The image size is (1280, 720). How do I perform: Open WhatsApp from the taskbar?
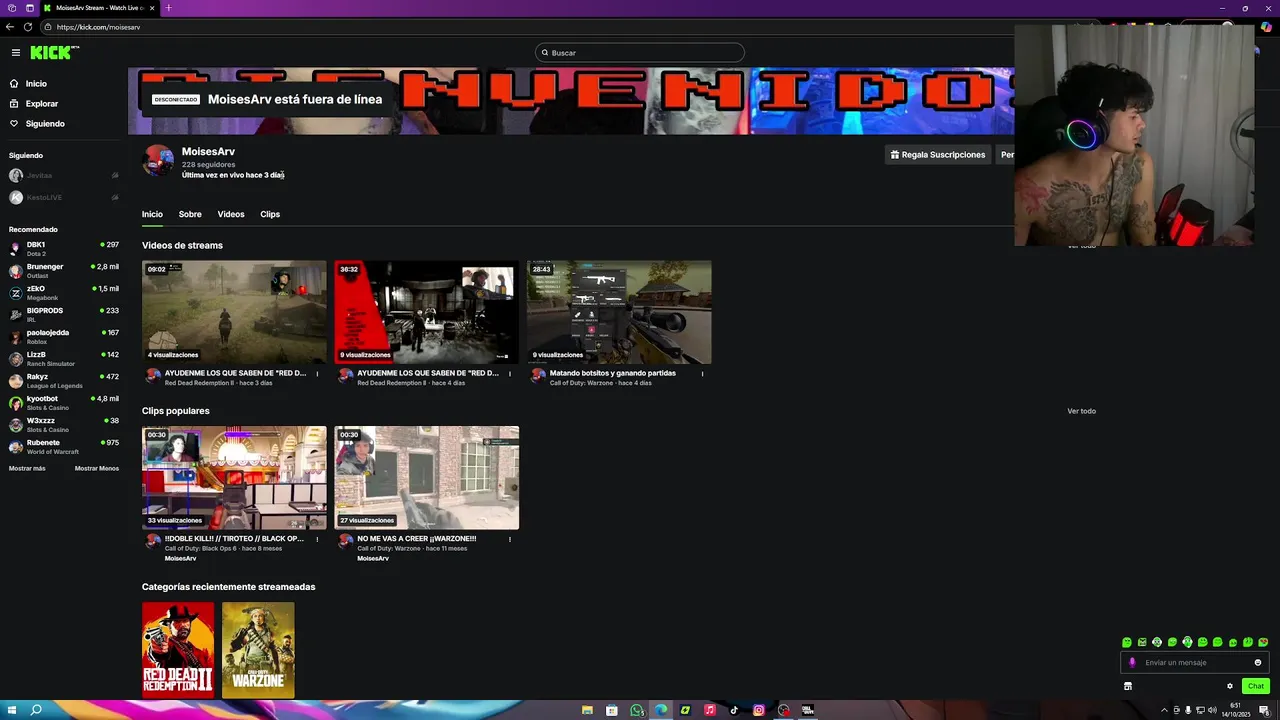(x=637, y=710)
